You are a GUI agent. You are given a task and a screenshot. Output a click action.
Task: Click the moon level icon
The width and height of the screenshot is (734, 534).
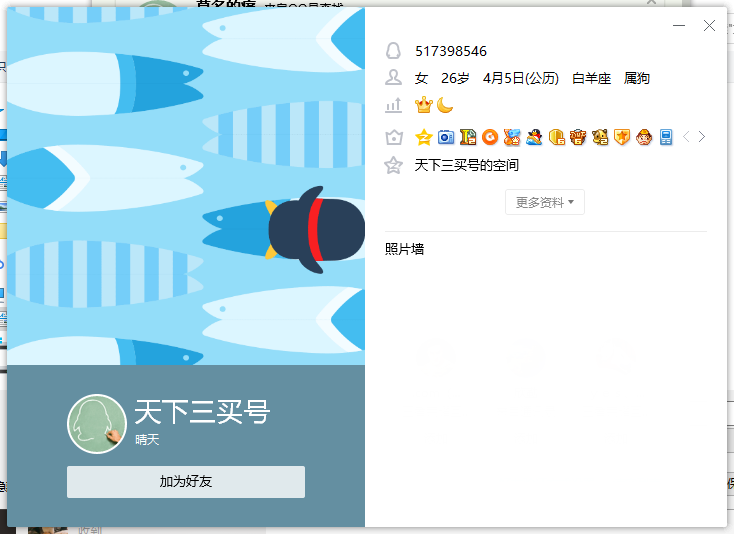445,105
